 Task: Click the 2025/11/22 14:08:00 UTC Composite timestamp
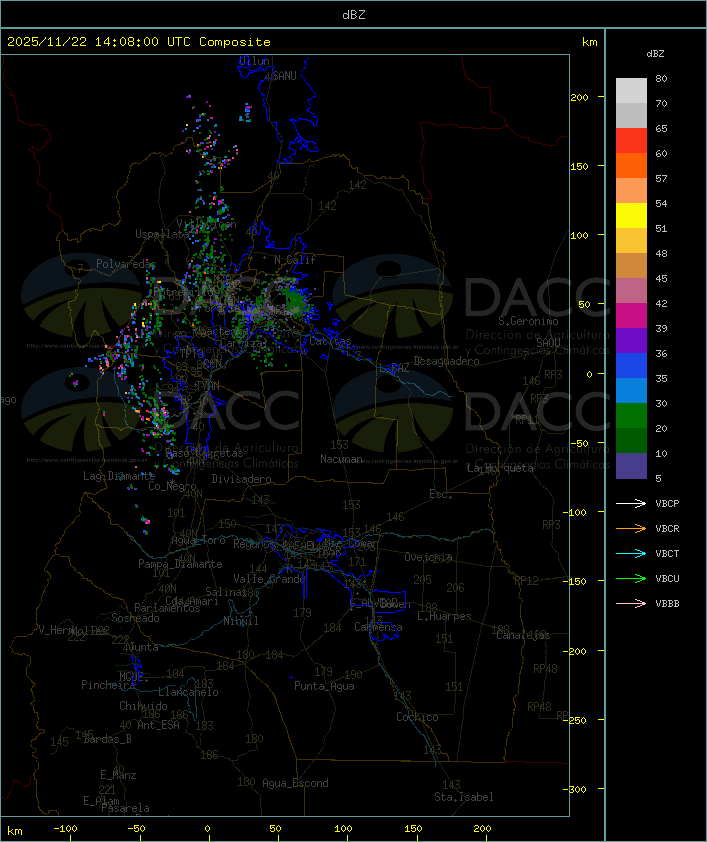pos(139,41)
